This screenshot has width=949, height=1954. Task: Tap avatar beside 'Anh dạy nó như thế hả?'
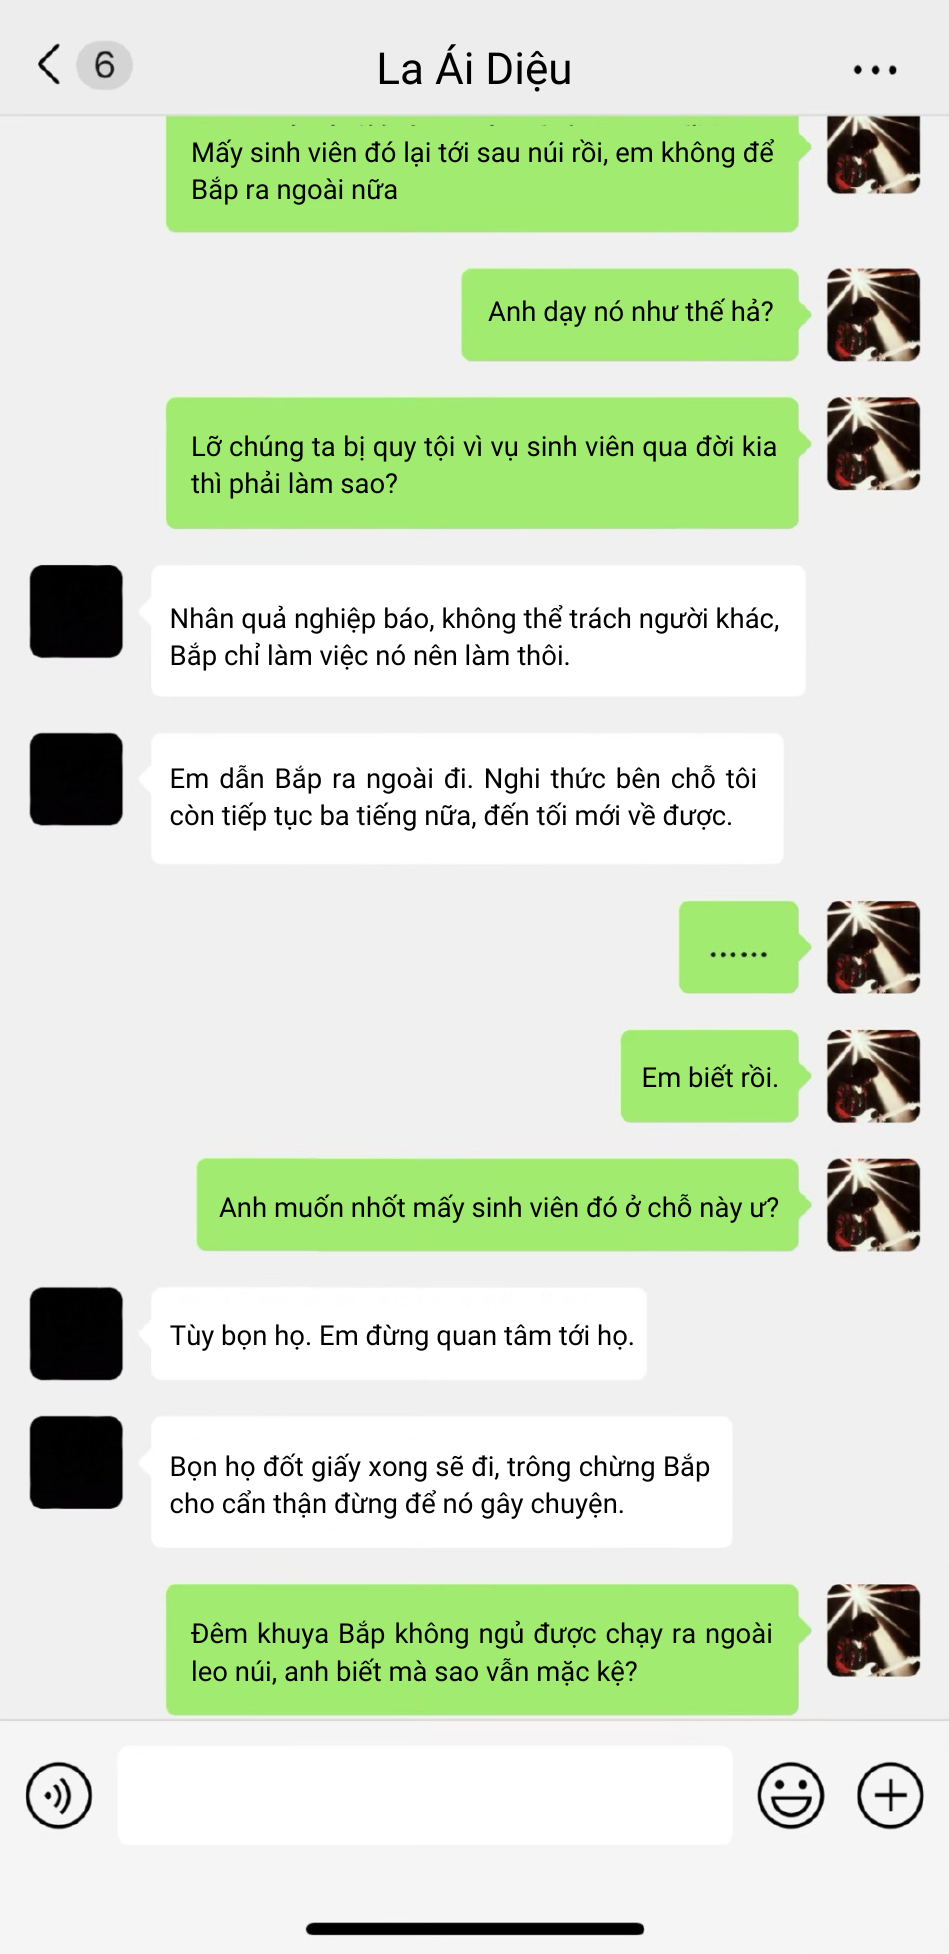click(x=873, y=315)
